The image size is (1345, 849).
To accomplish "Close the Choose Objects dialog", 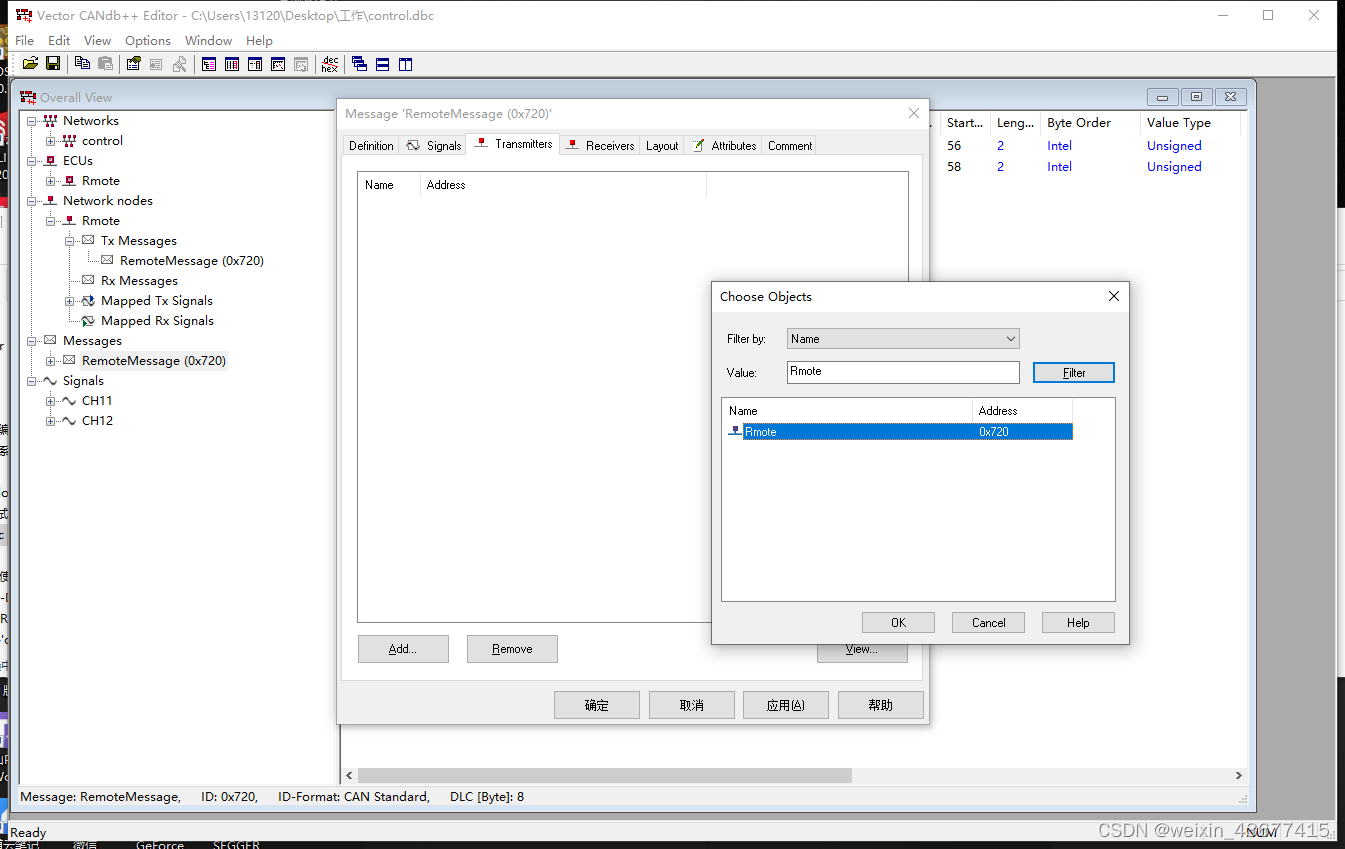I will (1114, 296).
